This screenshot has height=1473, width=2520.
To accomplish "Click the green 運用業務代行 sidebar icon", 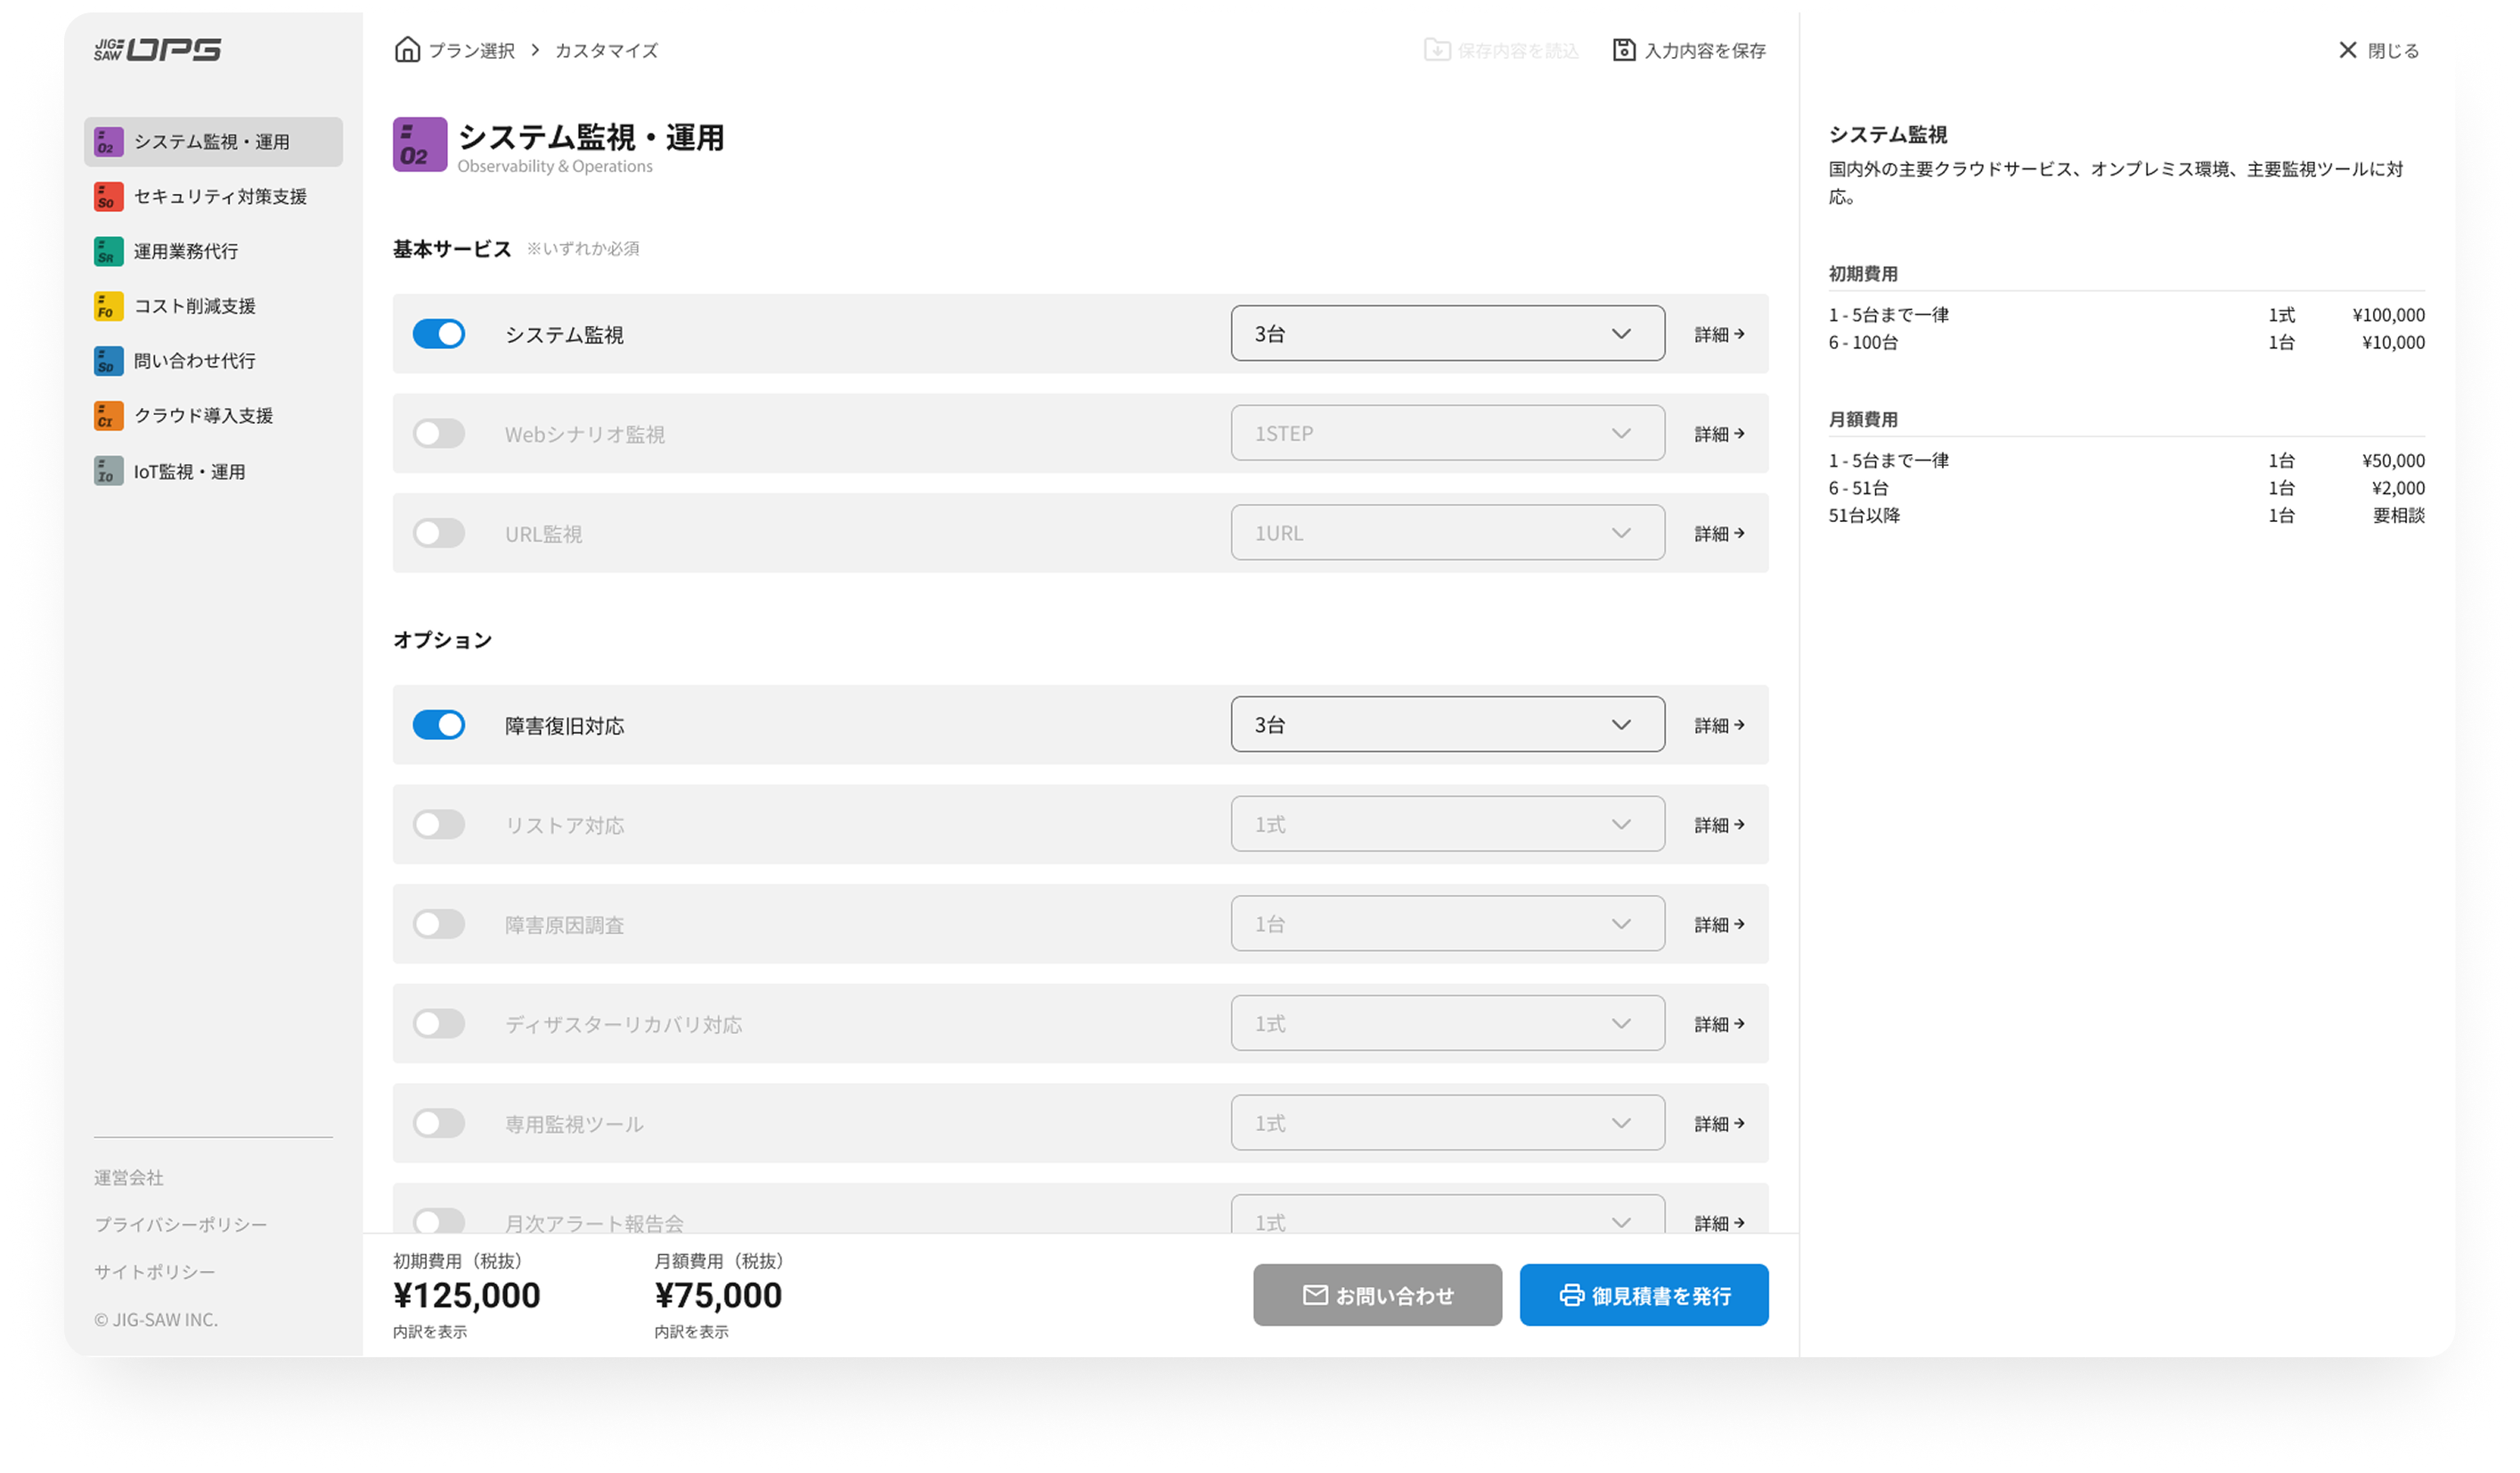I will pos(109,251).
